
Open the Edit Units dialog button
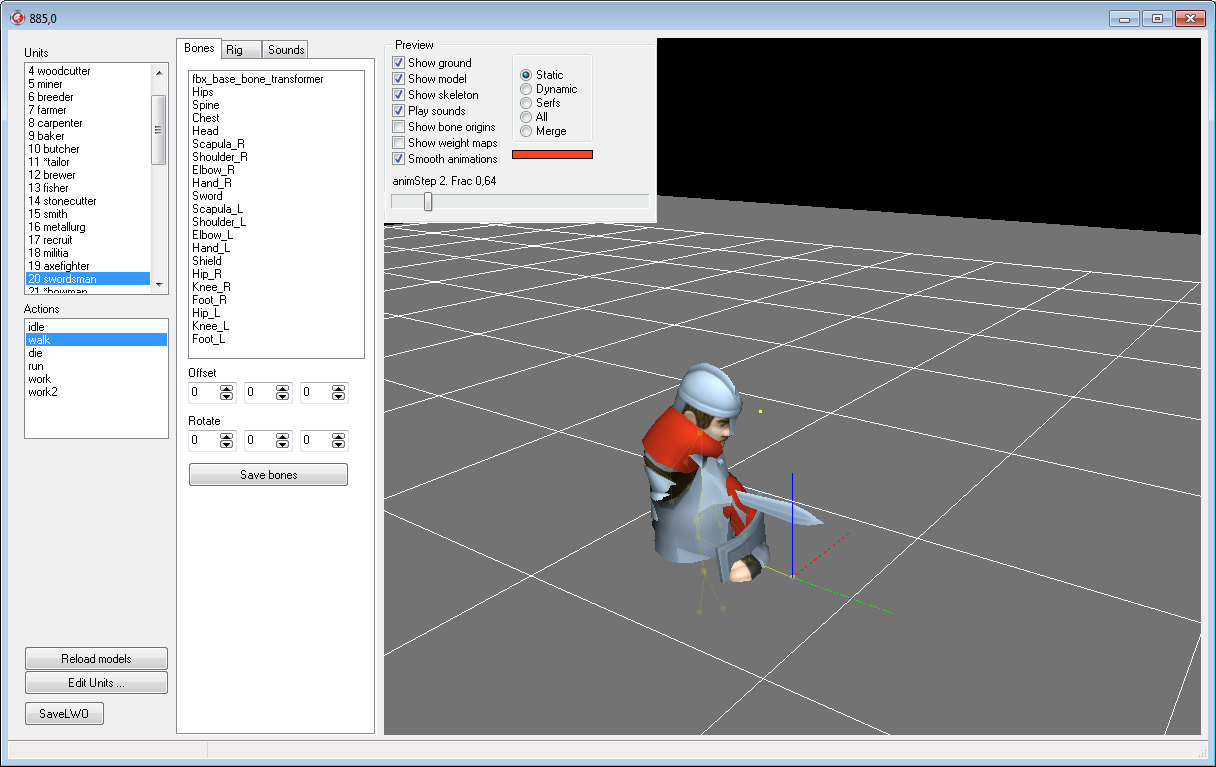pyautogui.click(x=96, y=683)
